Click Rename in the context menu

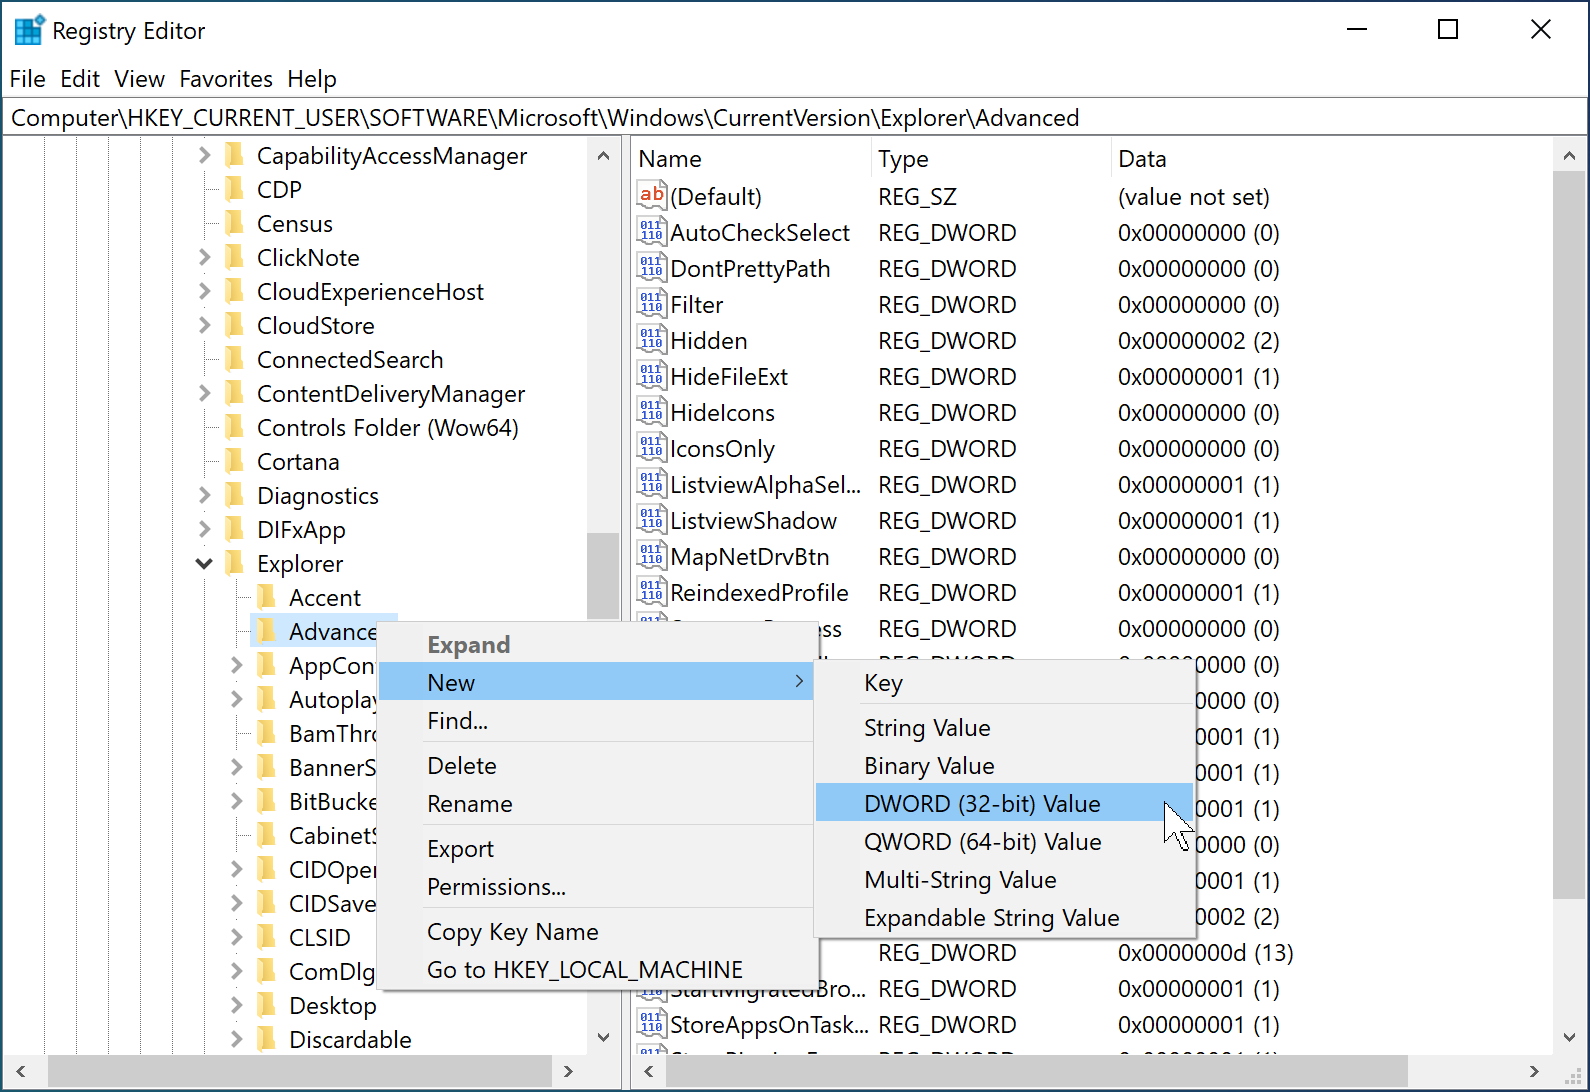click(597, 803)
